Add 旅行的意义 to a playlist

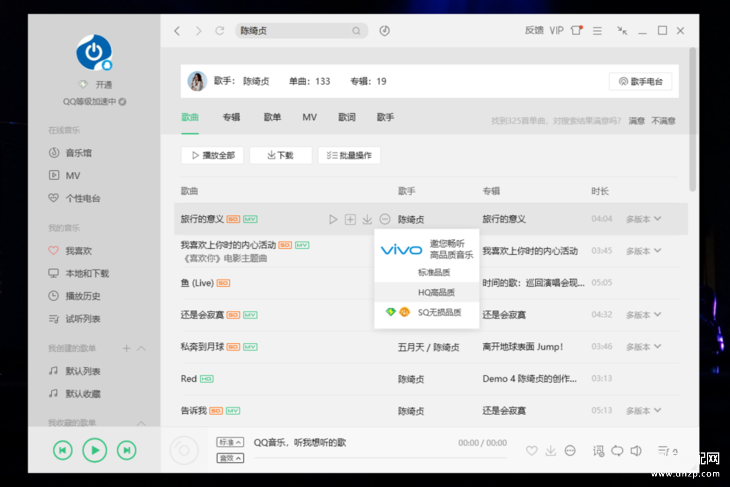pyautogui.click(x=350, y=219)
